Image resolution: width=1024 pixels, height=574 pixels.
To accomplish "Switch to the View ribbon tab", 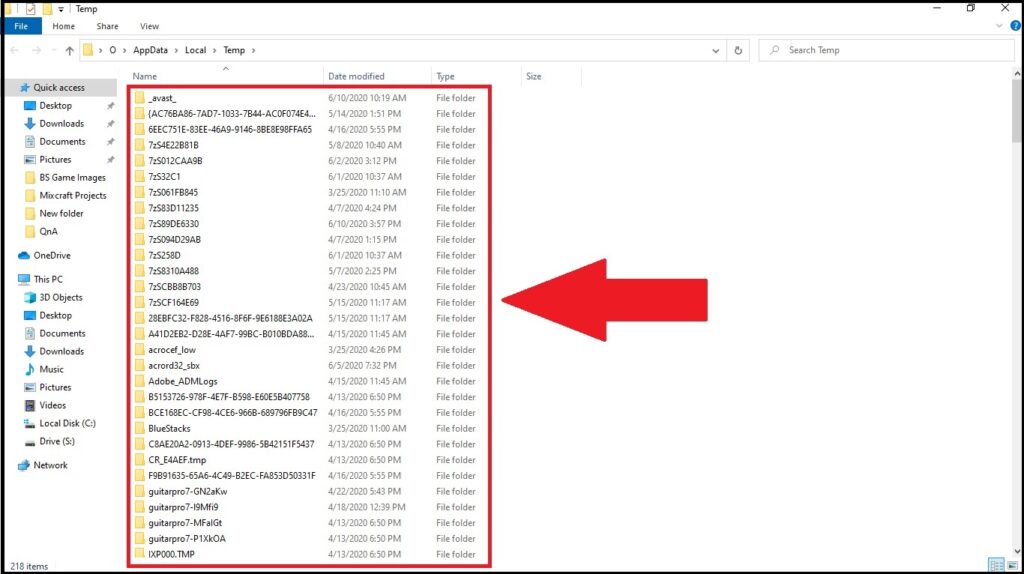I will pos(149,27).
